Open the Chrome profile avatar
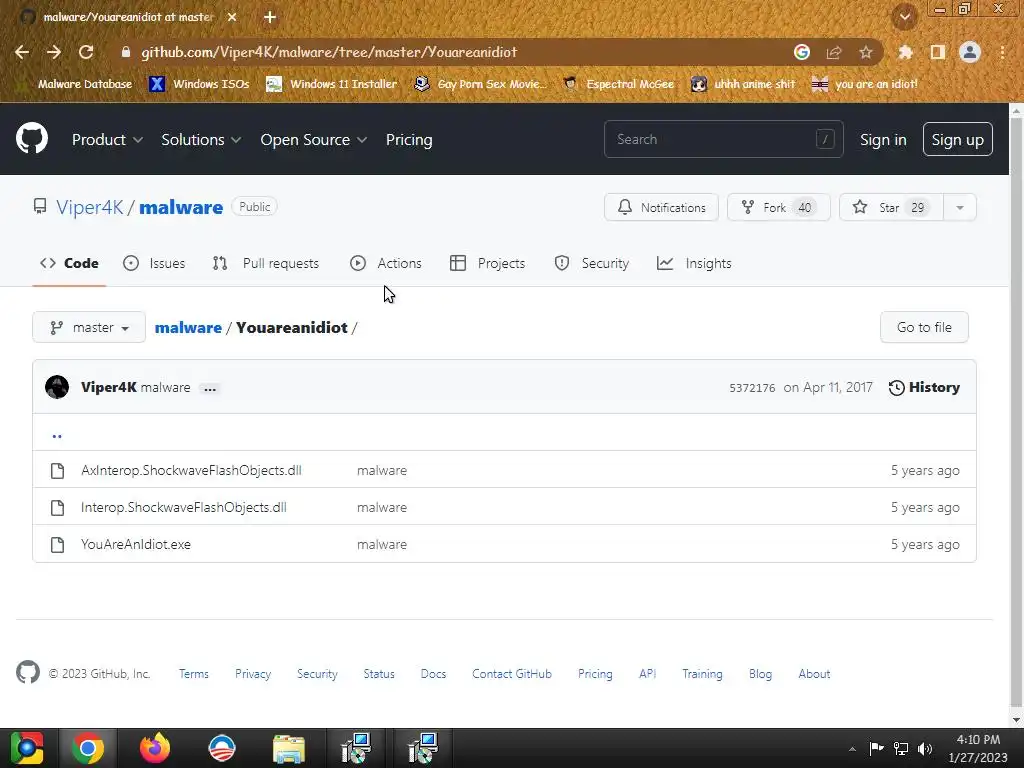Screen dimensions: 1024x768 pos(970,52)
